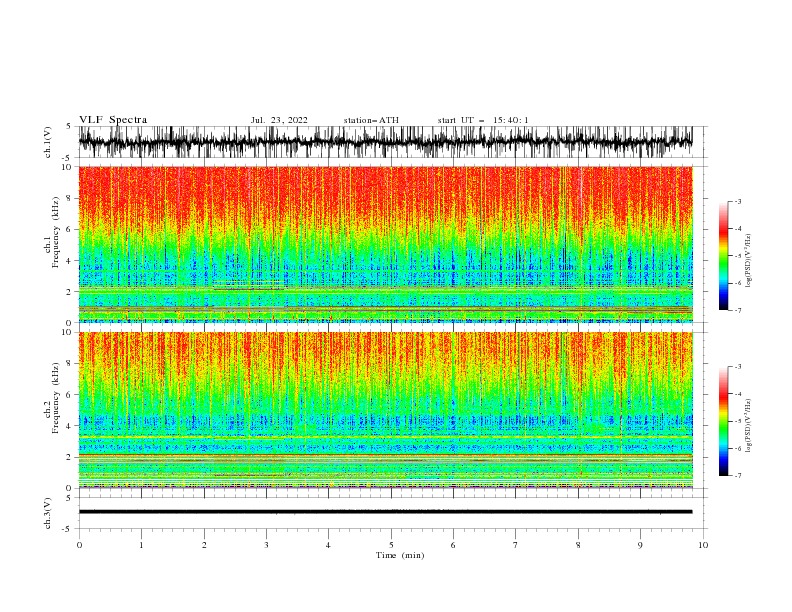Viewport: 792px width, 612px height.
Task: Click the ch.1 voltage waveform trace panel
Action: pyautogui.click(x=392, y=142)
